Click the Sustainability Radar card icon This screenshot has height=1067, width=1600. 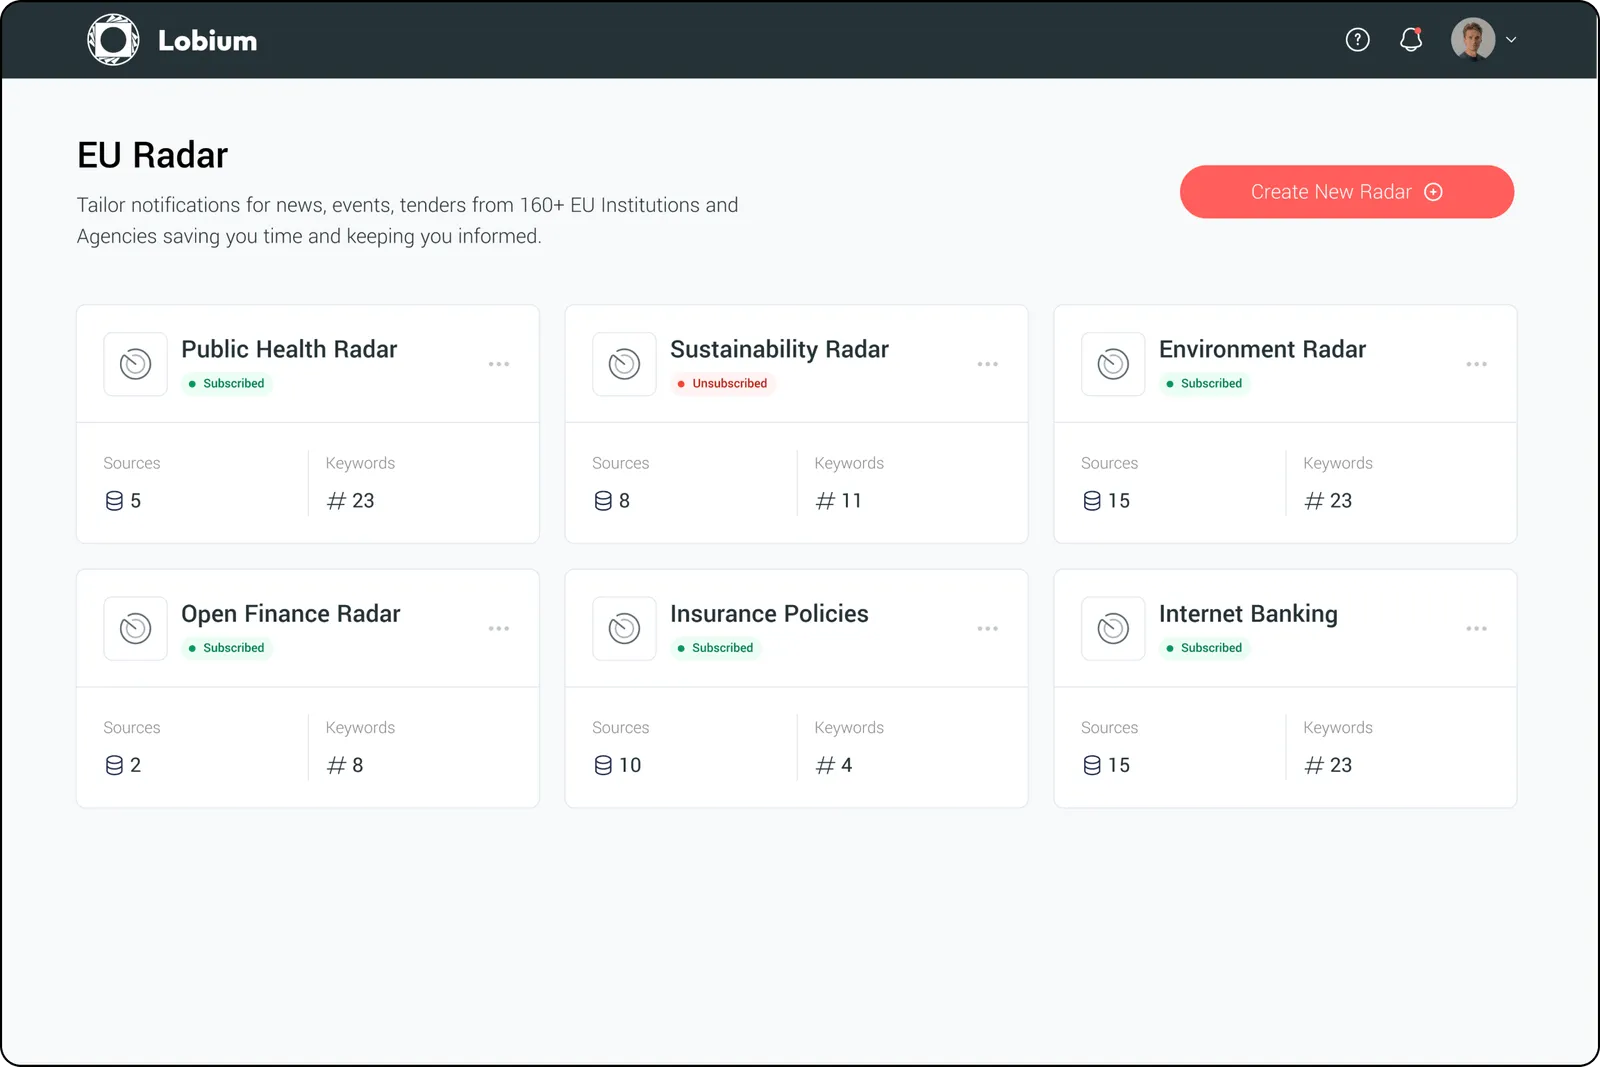624,364
